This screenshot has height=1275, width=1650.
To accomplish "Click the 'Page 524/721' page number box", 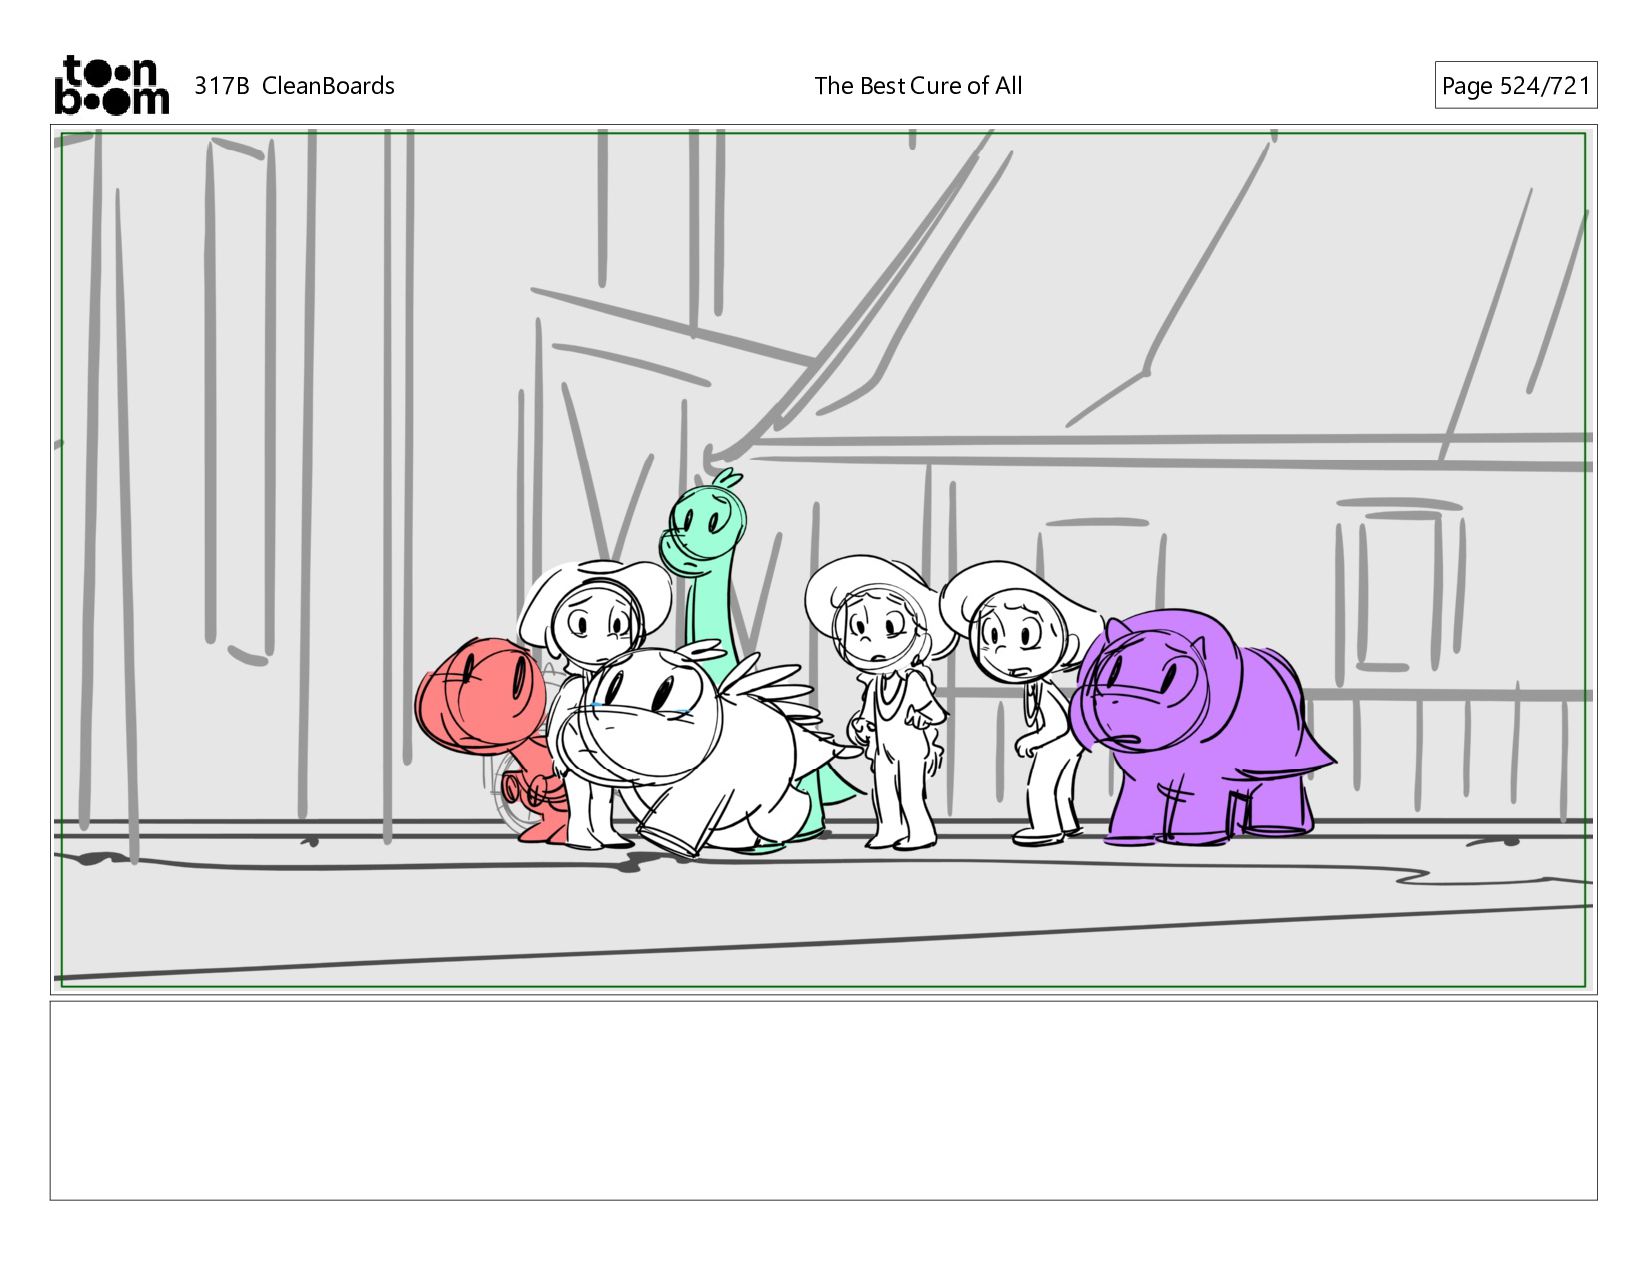I will pos(1516,86).
